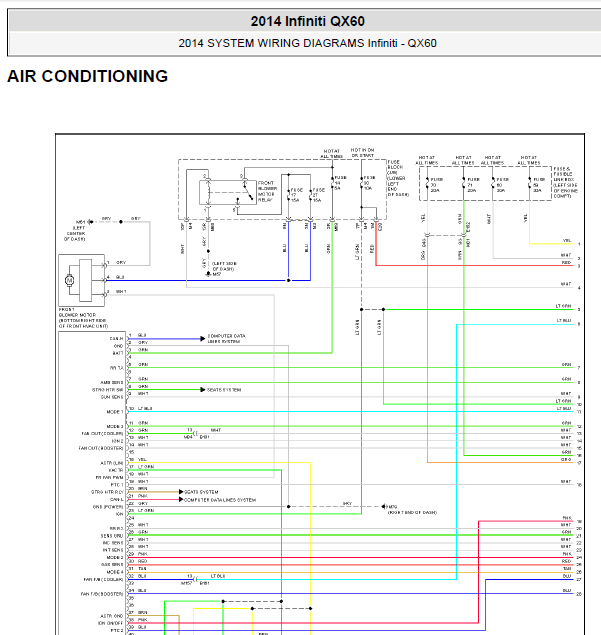601x635 pixels.
Task: Click the arrowhead on the STRG HTR SW wire
Action: [x=203, y=390]
